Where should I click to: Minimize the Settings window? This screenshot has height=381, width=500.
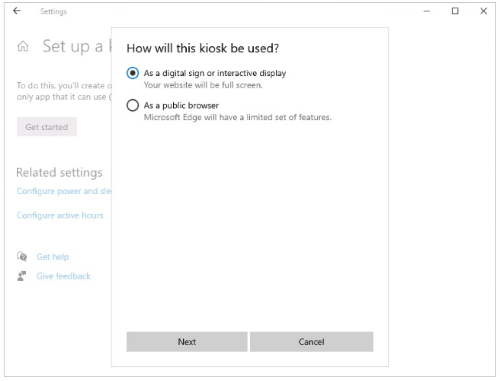click(x=427, y=11)
